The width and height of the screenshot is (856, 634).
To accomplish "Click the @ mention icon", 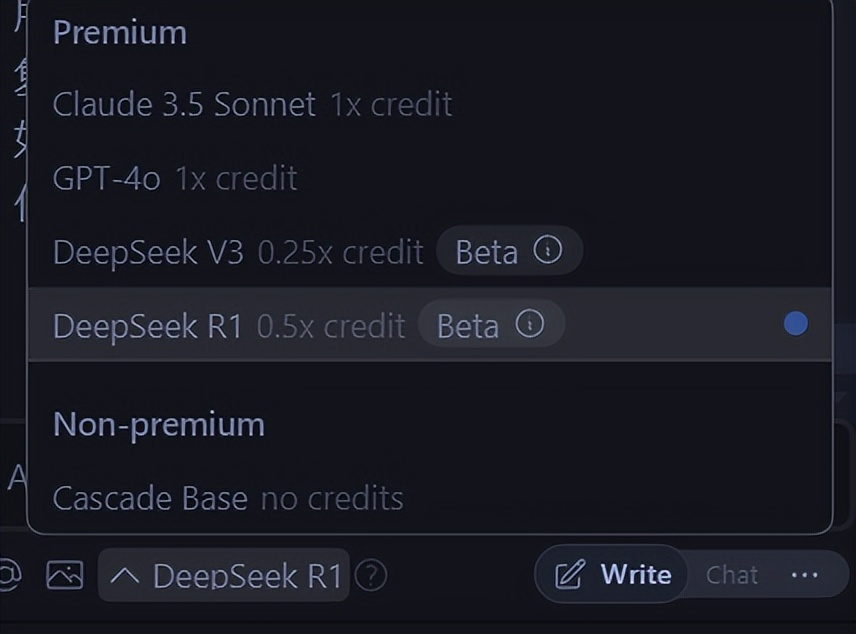I will [8, 574].
